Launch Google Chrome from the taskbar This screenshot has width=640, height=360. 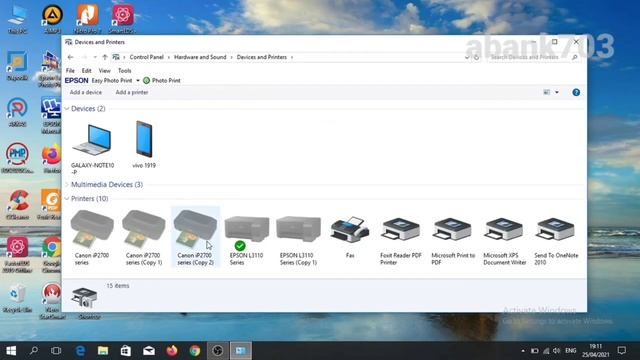pos(195,351)
